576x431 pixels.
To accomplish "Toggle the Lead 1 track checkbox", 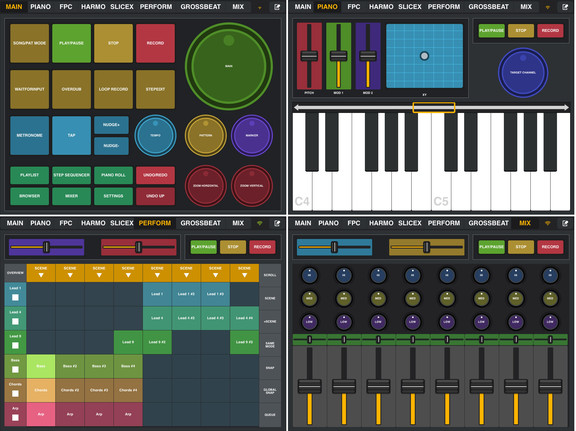I will click(15, 297).
